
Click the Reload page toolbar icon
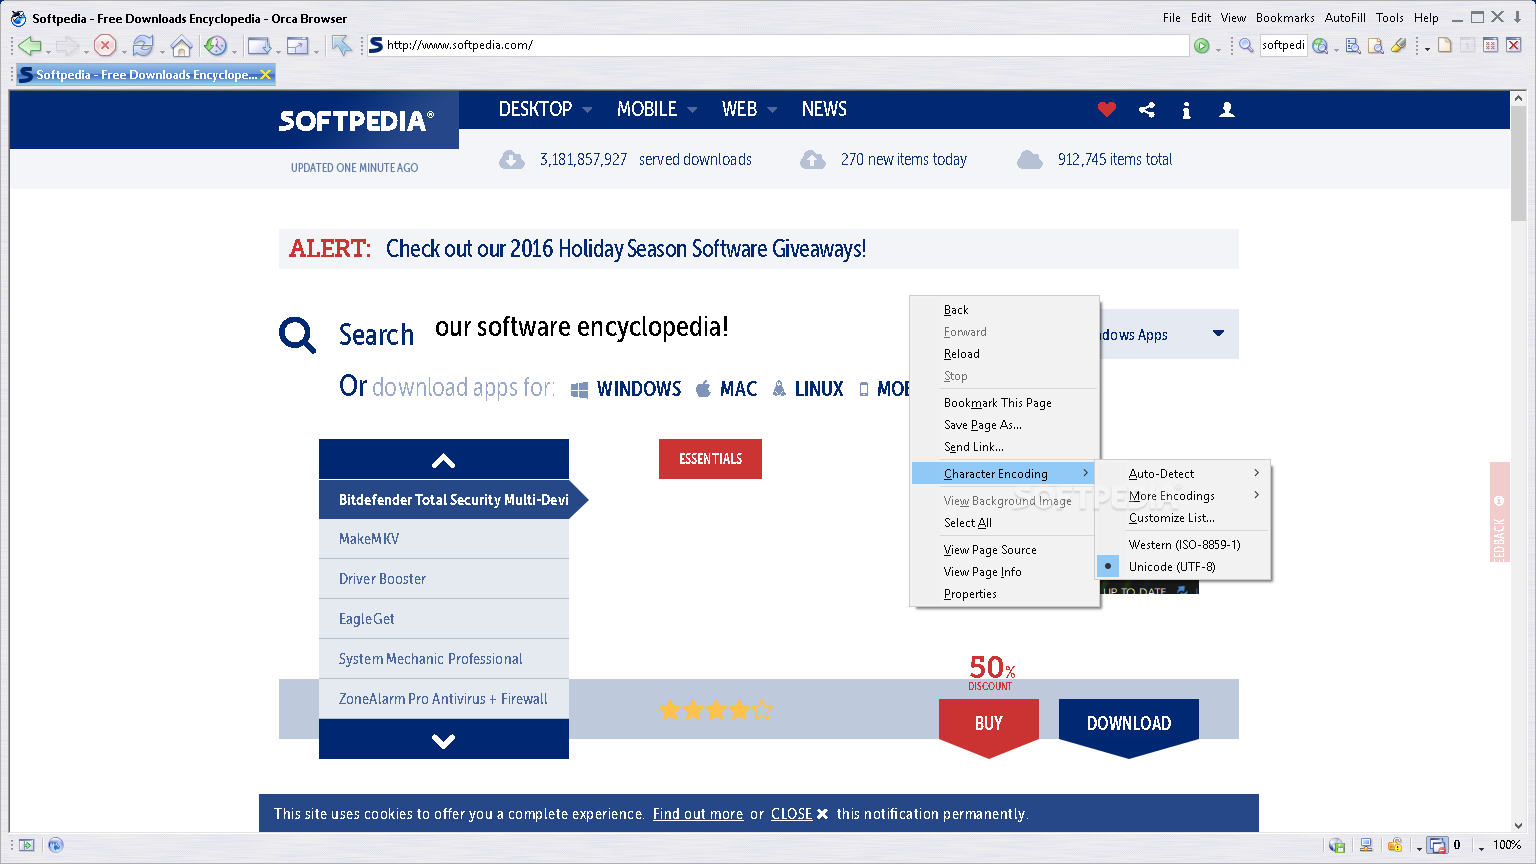coord(143,45)
